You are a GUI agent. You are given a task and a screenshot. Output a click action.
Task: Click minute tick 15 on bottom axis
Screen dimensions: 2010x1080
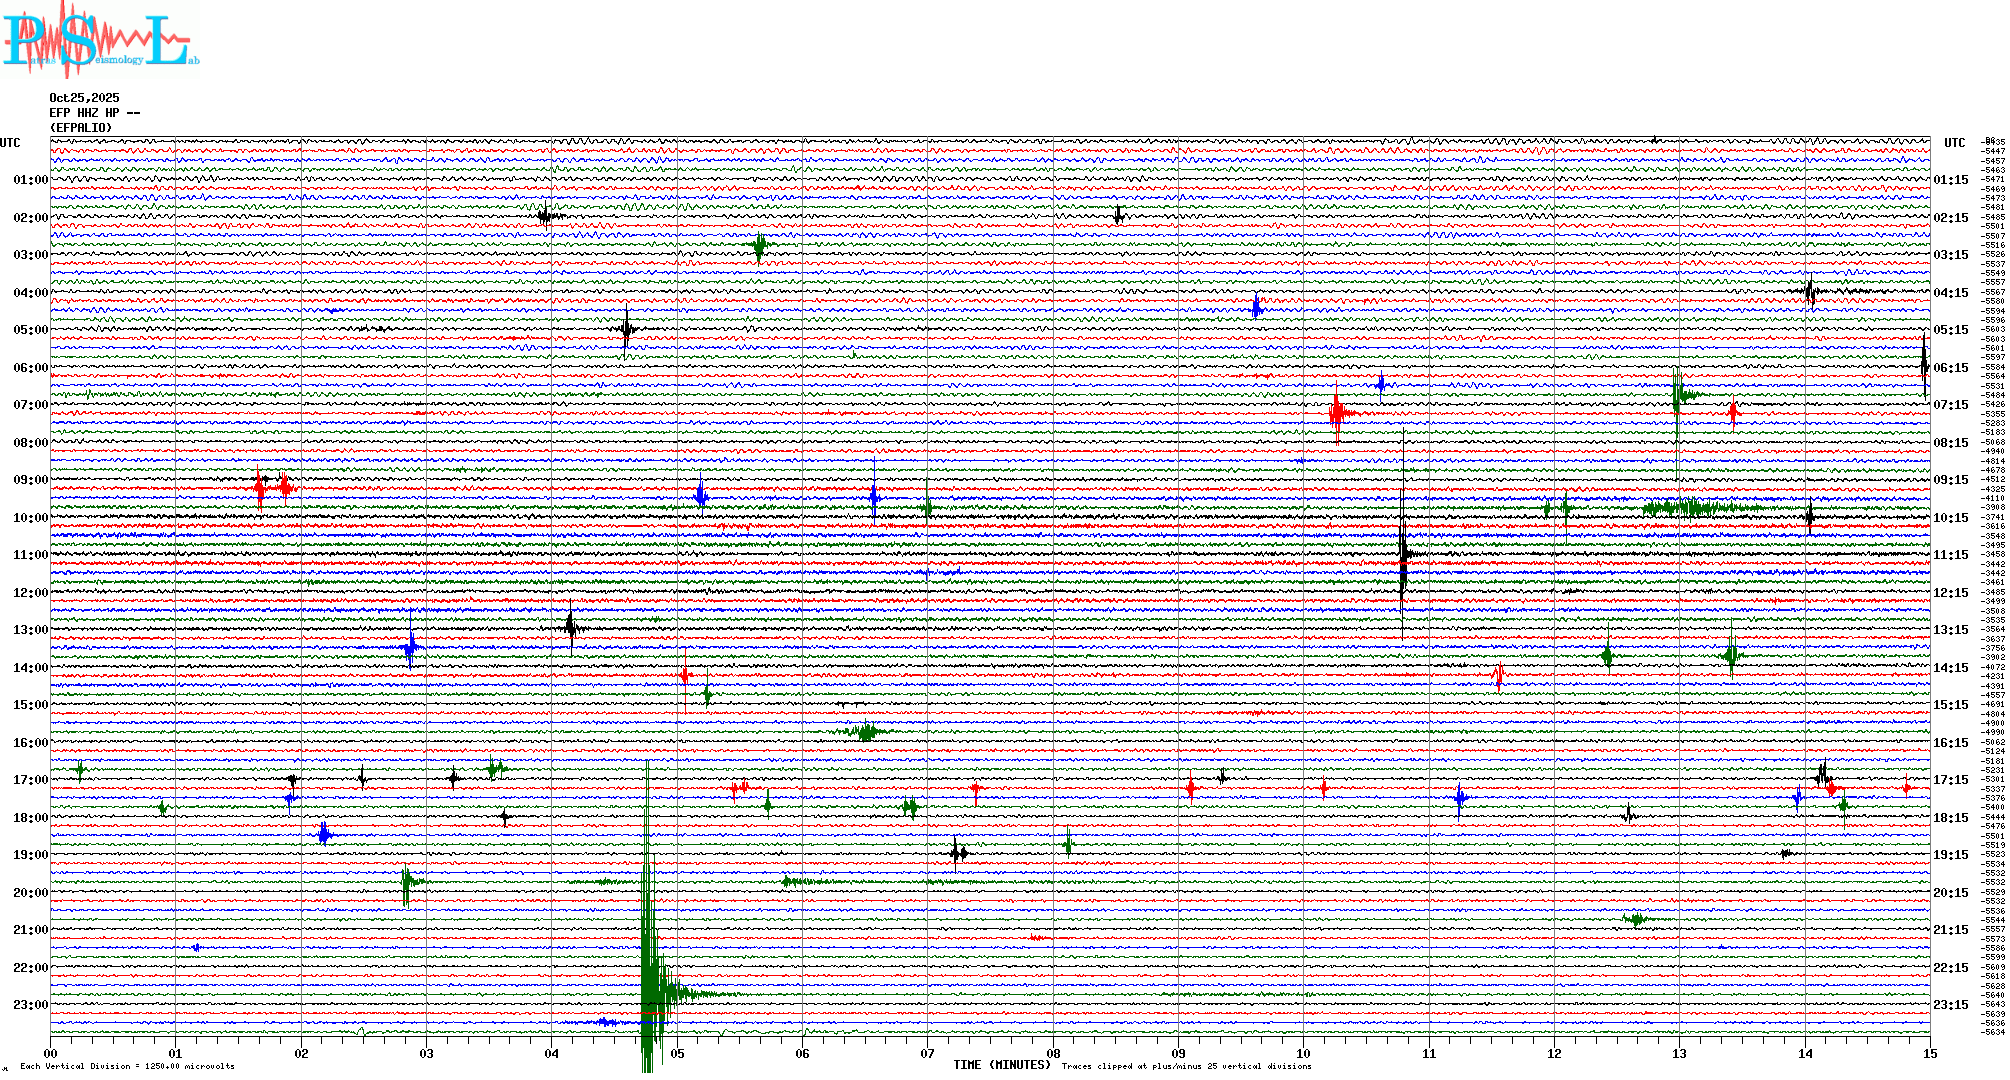[1929, 1054]
